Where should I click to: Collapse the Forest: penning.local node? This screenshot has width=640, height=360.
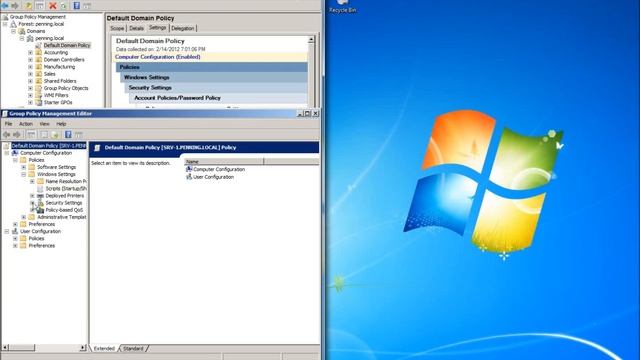coord(5,24)
